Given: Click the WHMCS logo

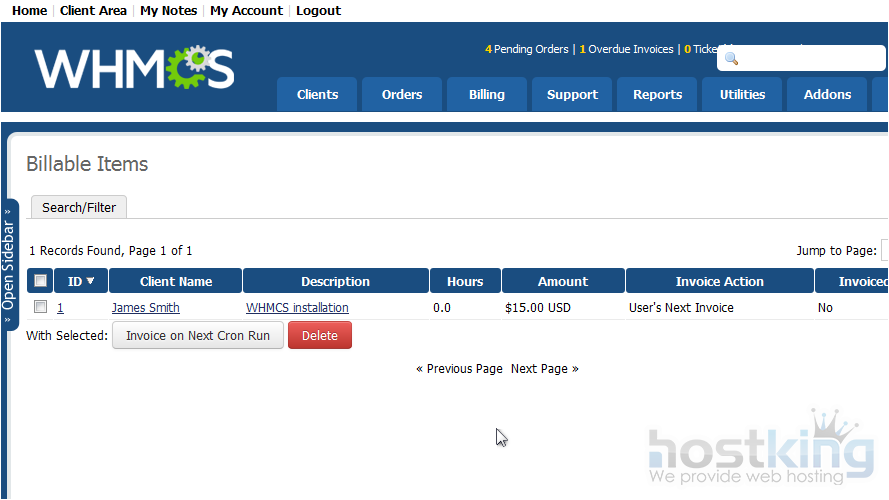Looking at the screenshot, I should click(x=134, y=68).
